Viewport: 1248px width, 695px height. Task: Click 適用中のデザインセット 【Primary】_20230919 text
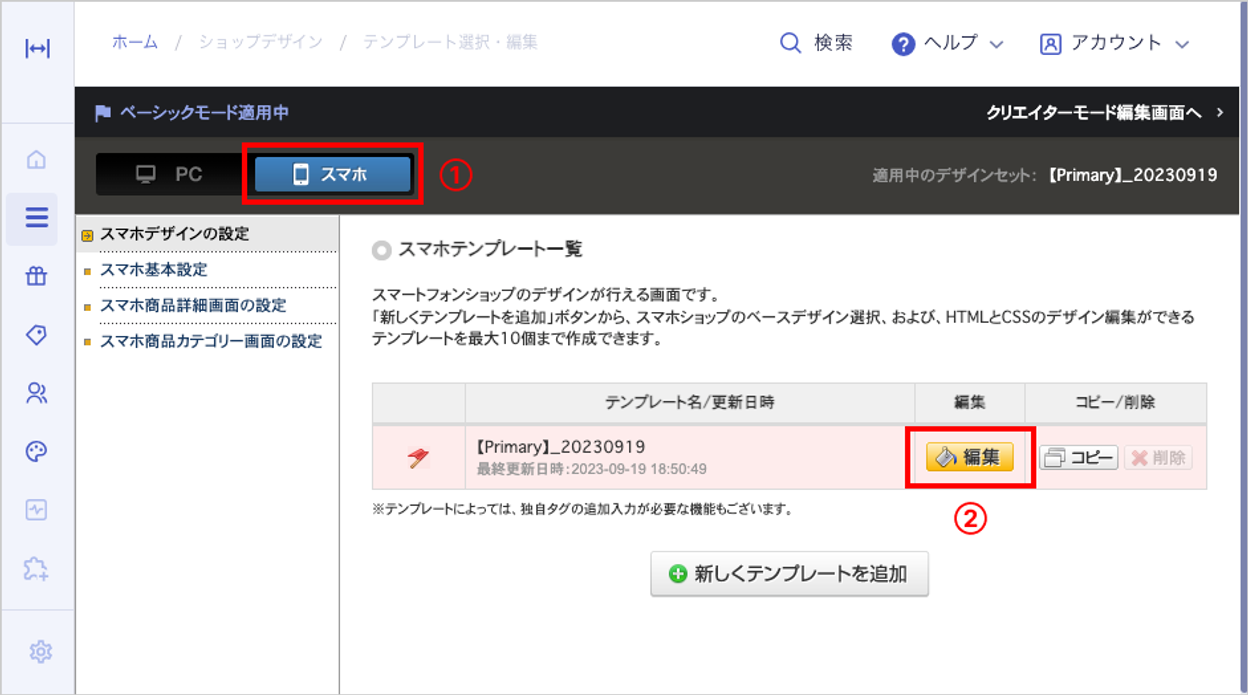click(x=1045, y=175)
